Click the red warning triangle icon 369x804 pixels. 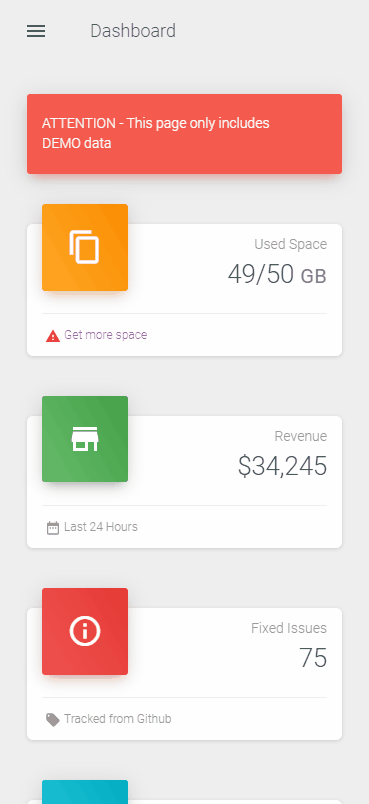[53, 336]
